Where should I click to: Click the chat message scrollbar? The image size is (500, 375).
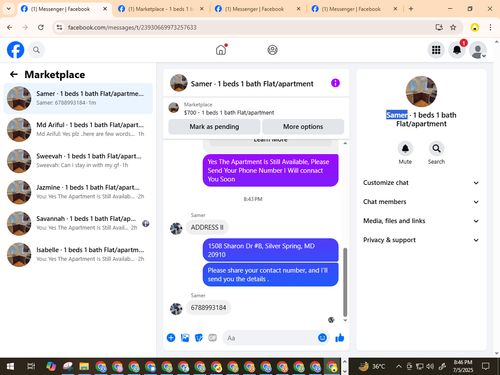tap(345, 282)
